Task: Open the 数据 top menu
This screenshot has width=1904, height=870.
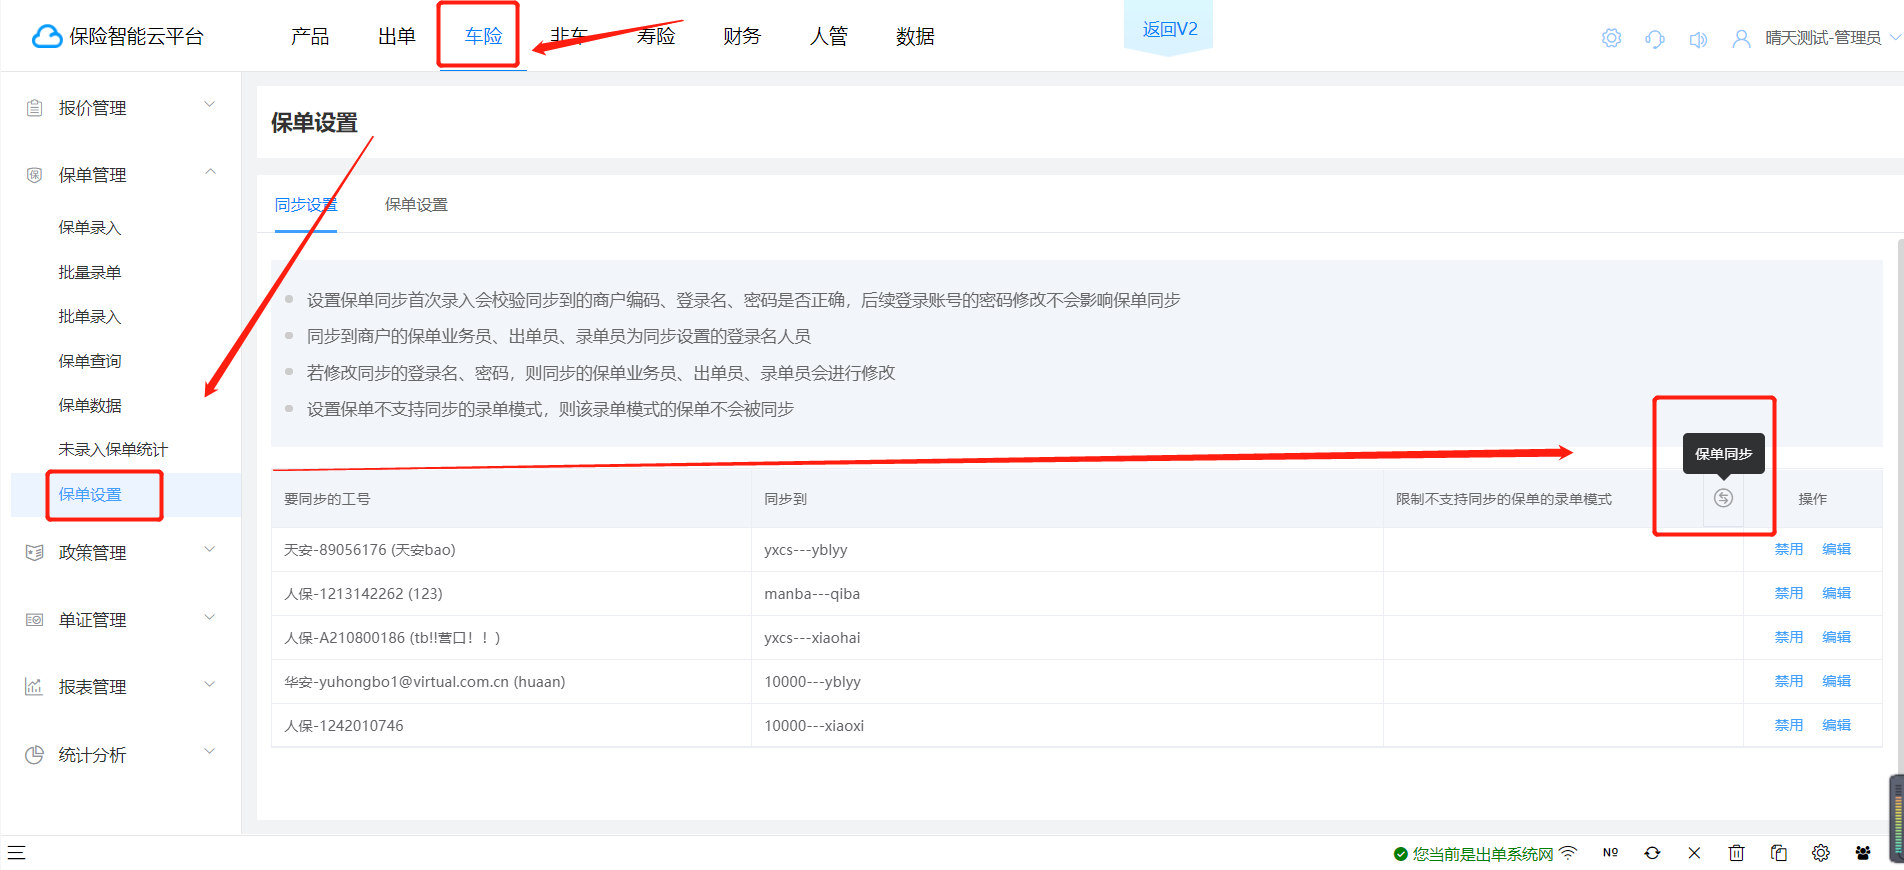Action: pyautogui.click(x=915, y=36)
